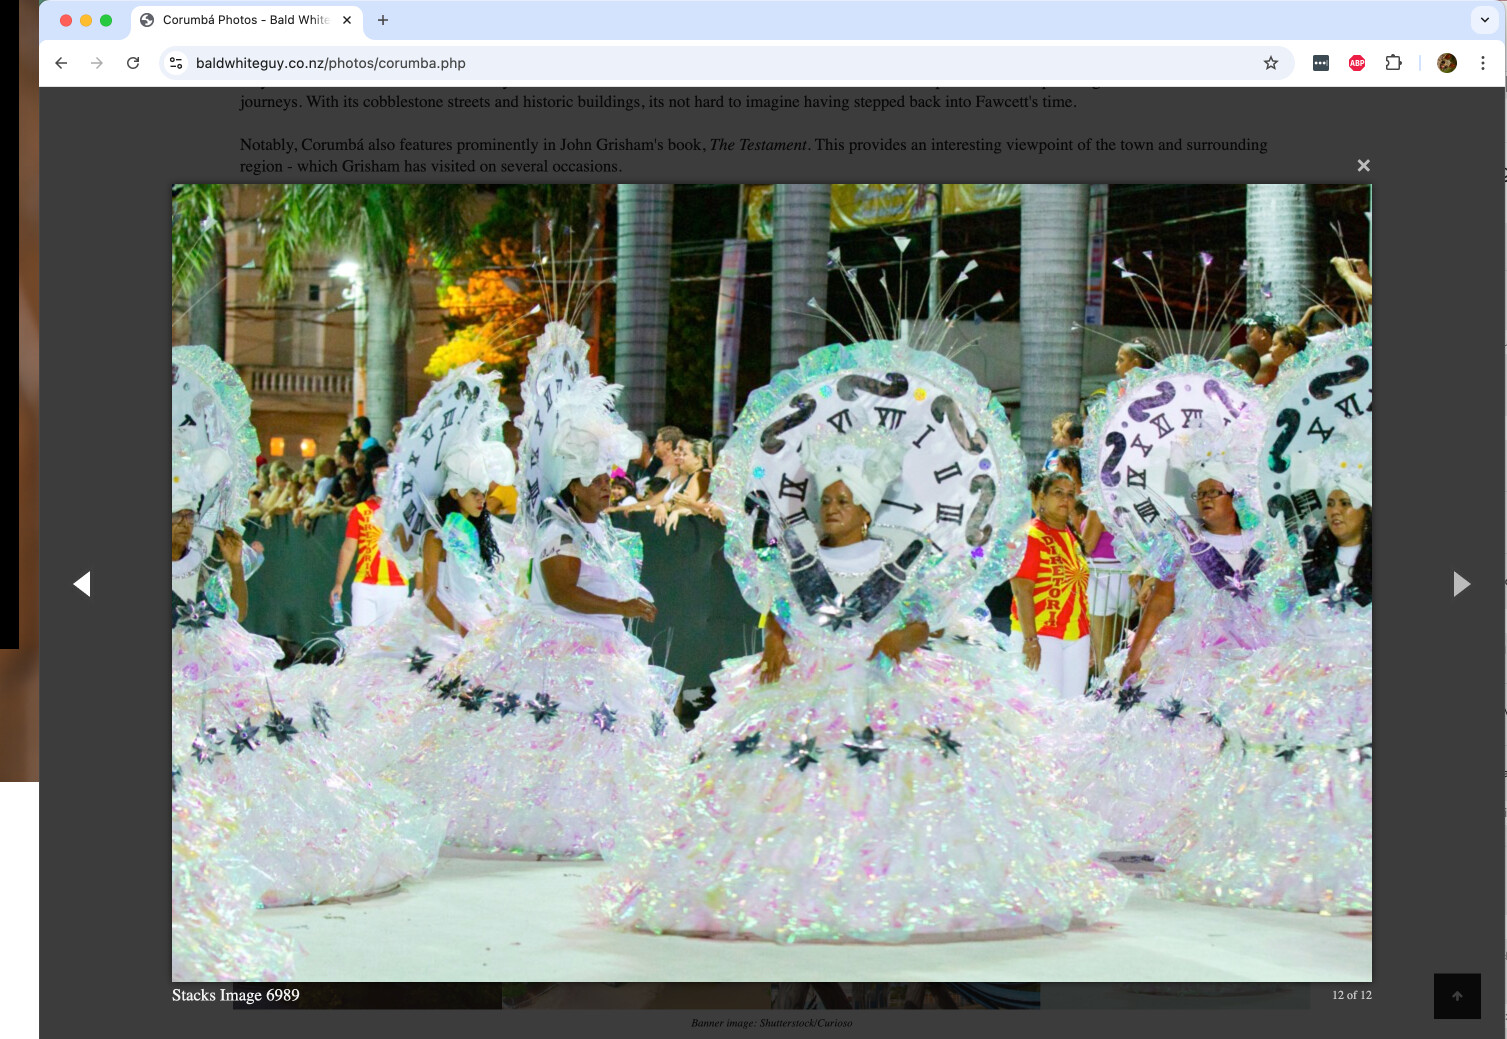View site information icon in address bar
This screenshot has height=1039, width=1507.
[x=176, y=63]
